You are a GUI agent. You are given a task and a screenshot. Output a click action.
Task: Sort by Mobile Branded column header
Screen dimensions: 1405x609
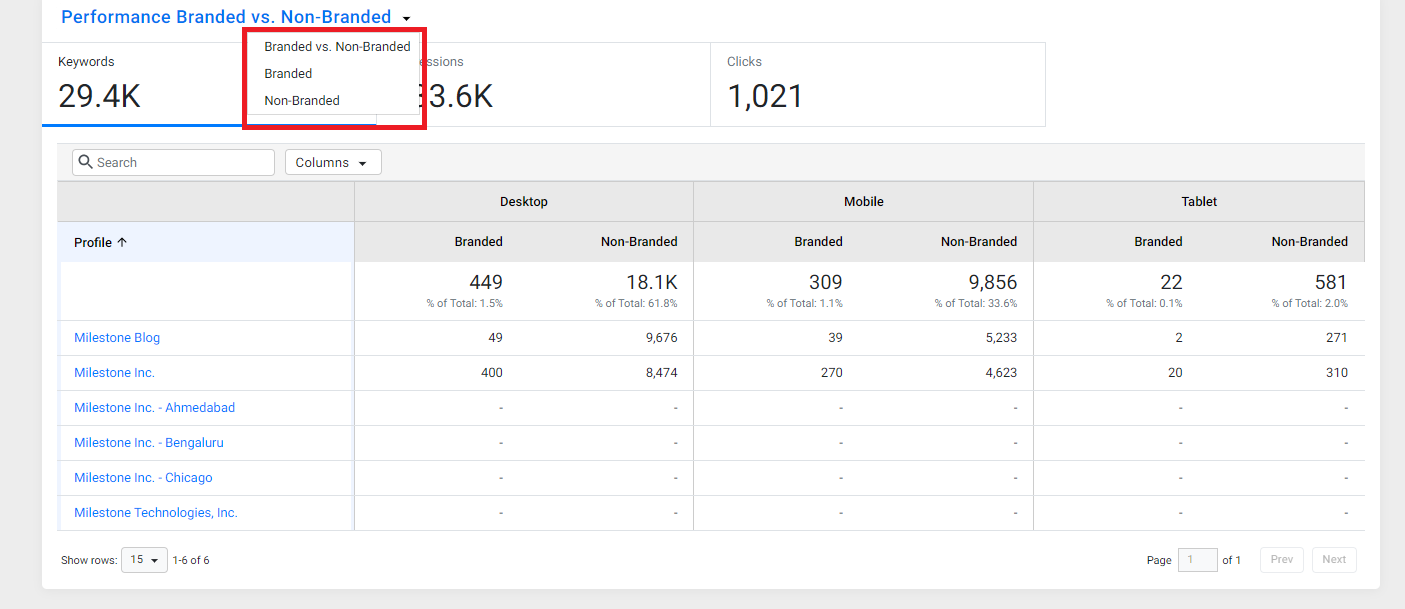pyautogui.click(x=819, y=242)
